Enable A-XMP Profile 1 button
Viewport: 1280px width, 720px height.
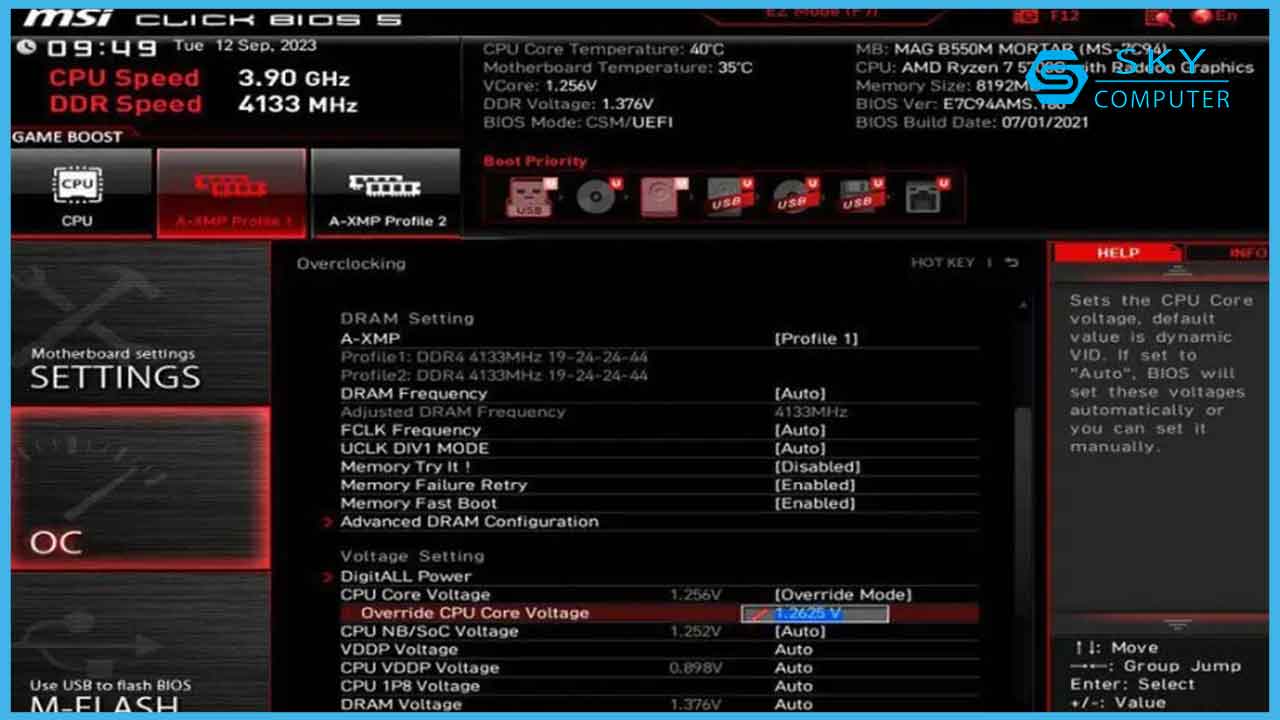click(231, 193)
